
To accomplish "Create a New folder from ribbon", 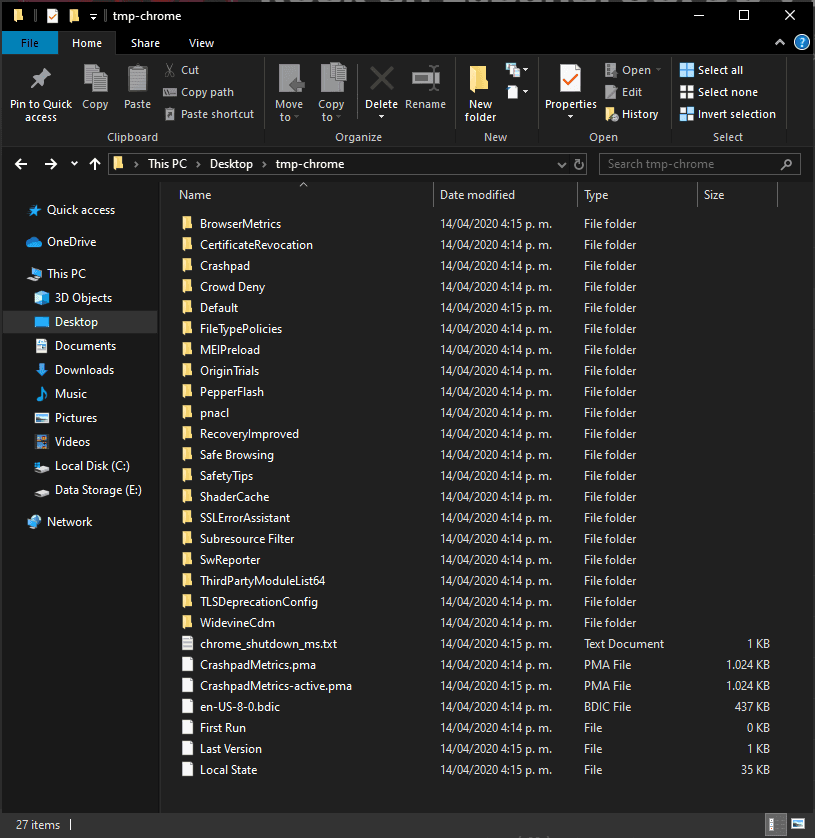I will (480, 90).
